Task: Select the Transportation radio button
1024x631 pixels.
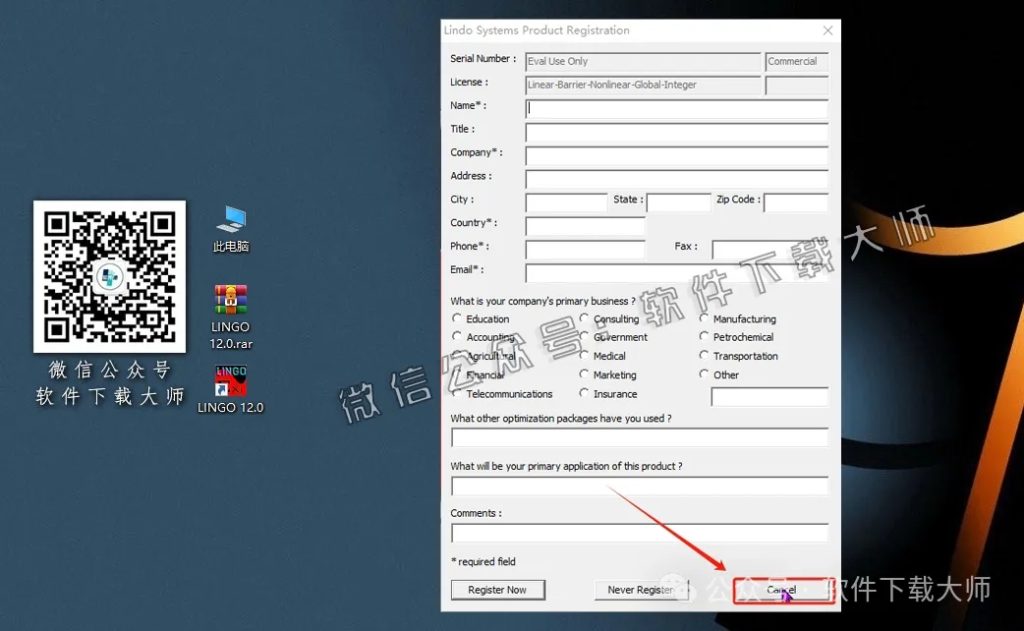Action: (705, 356)
